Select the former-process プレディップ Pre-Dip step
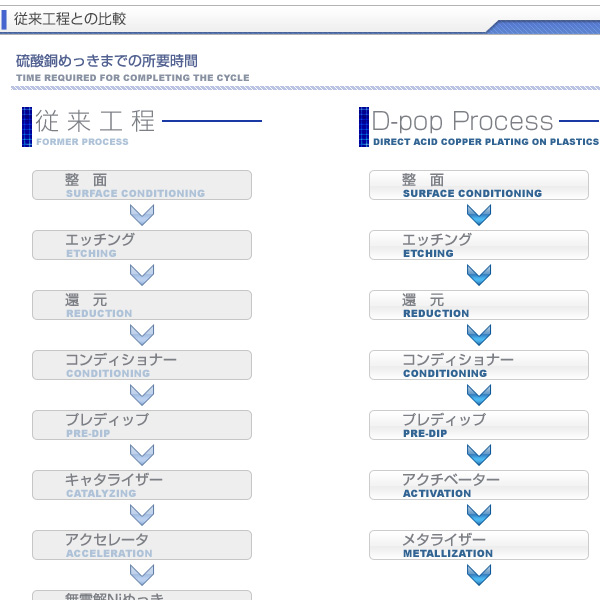 point(142,425)
